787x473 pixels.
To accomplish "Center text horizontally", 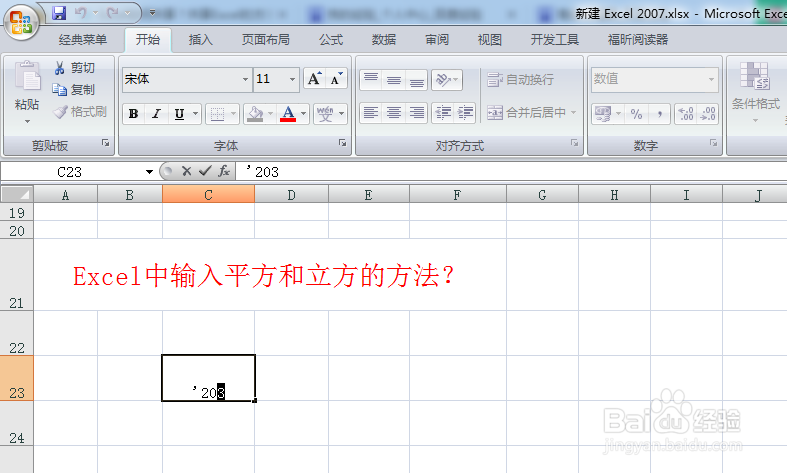I will pos(394,113).
